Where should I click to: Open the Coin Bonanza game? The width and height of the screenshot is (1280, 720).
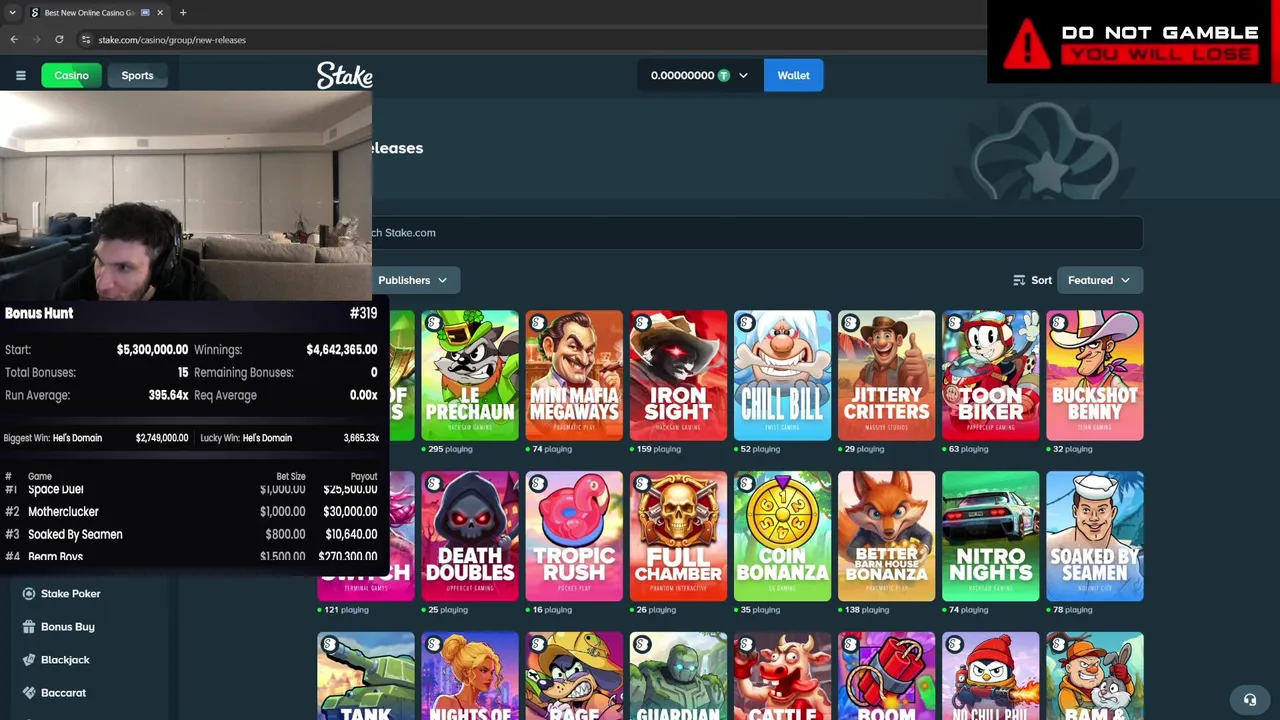(782, 536)
